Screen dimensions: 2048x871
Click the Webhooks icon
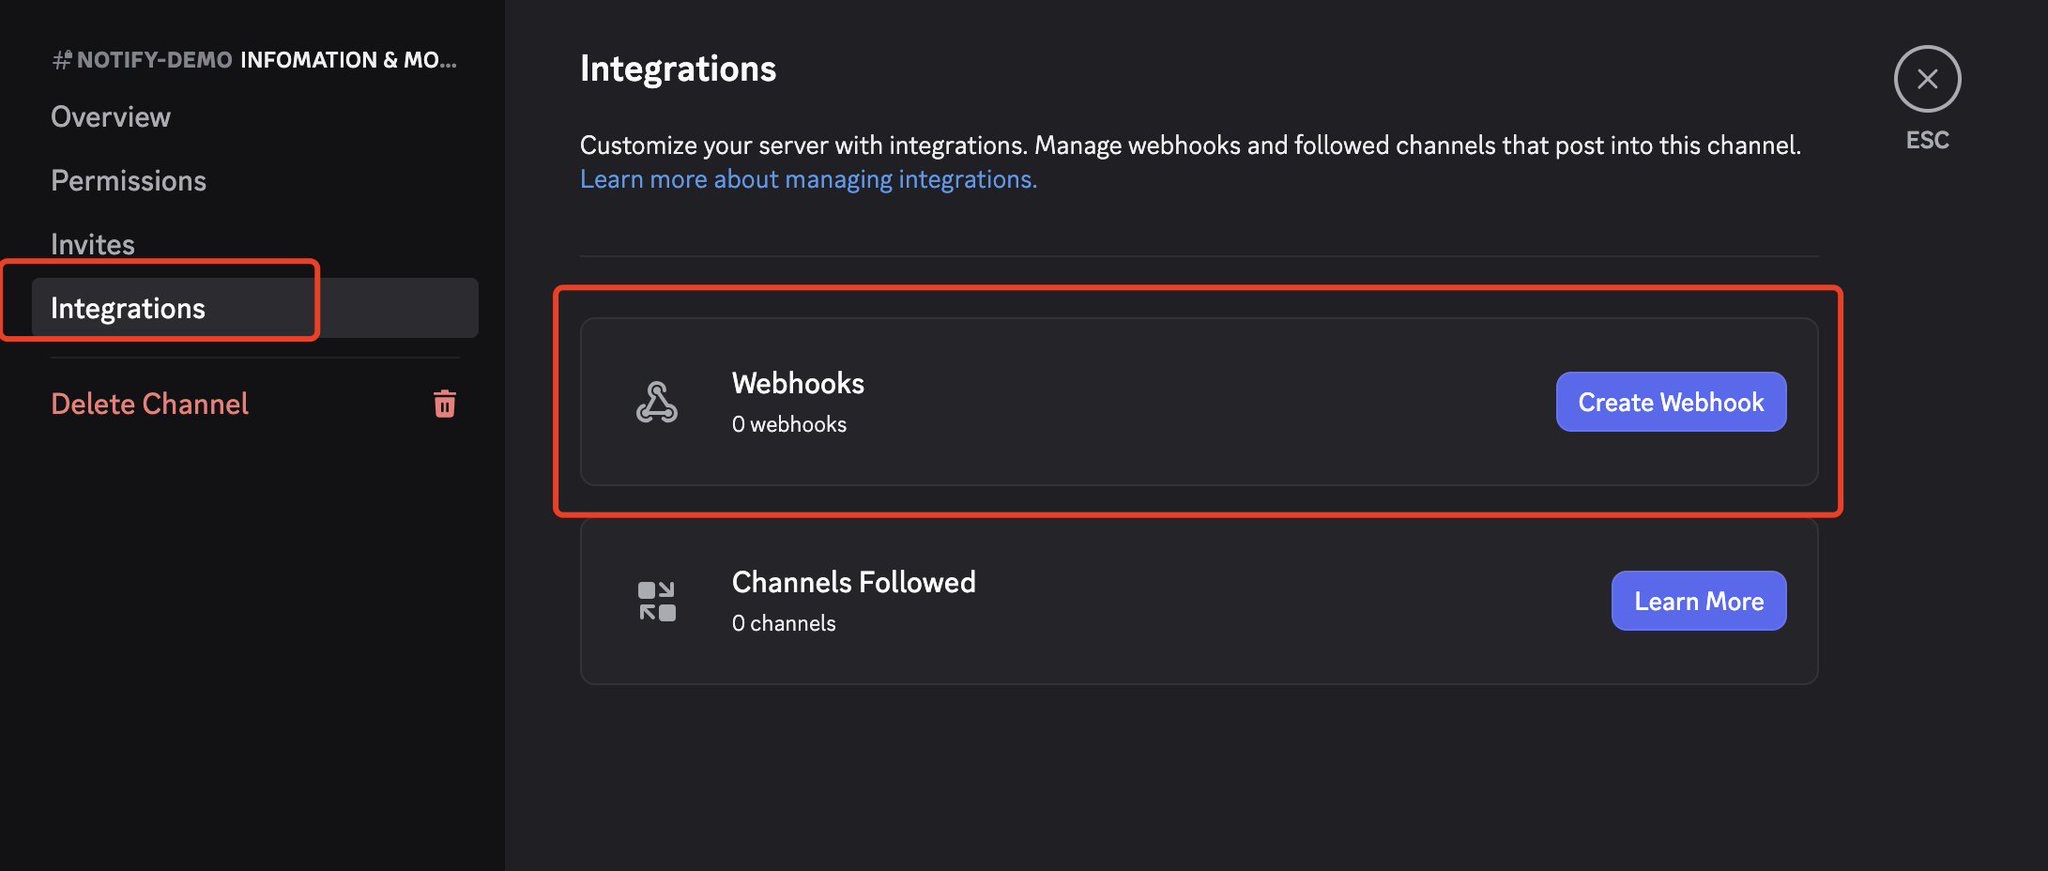(x=657, y=402)
